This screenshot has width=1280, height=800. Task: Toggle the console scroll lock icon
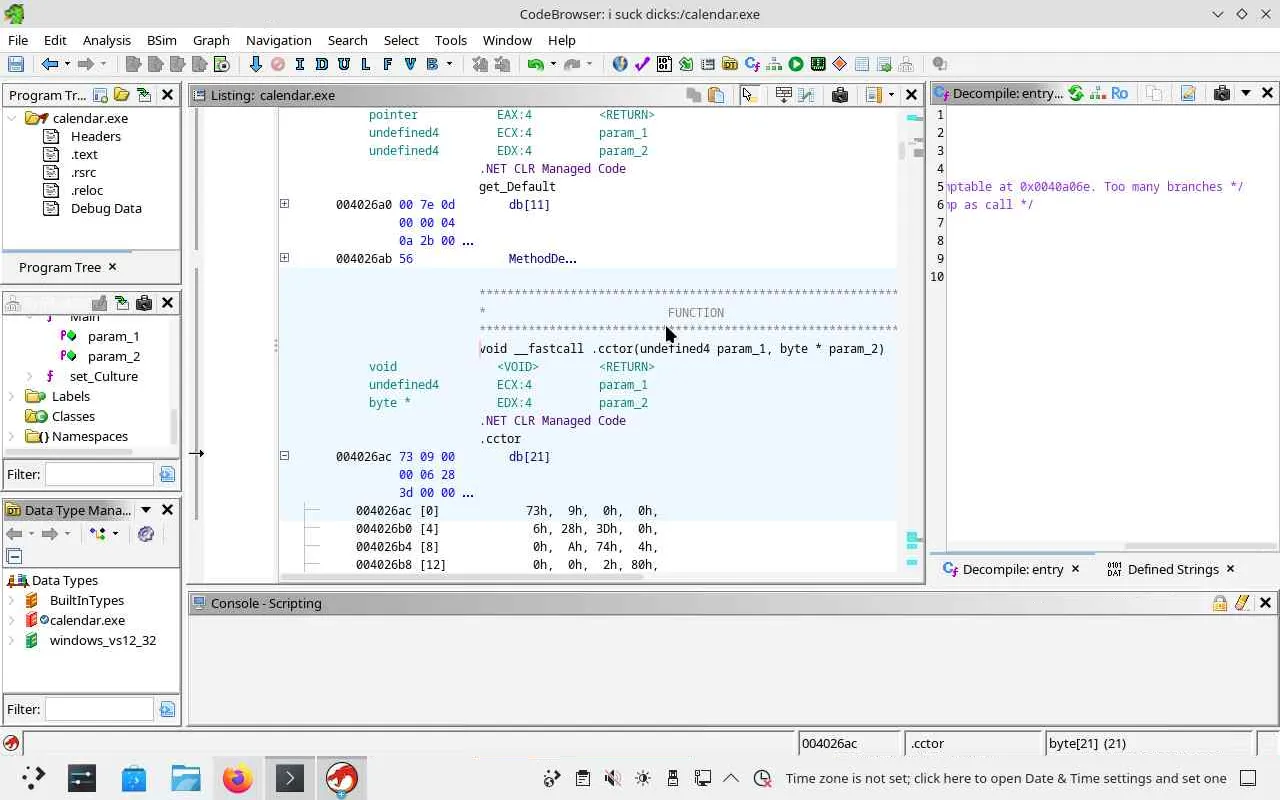click(x=1219, y=603)
